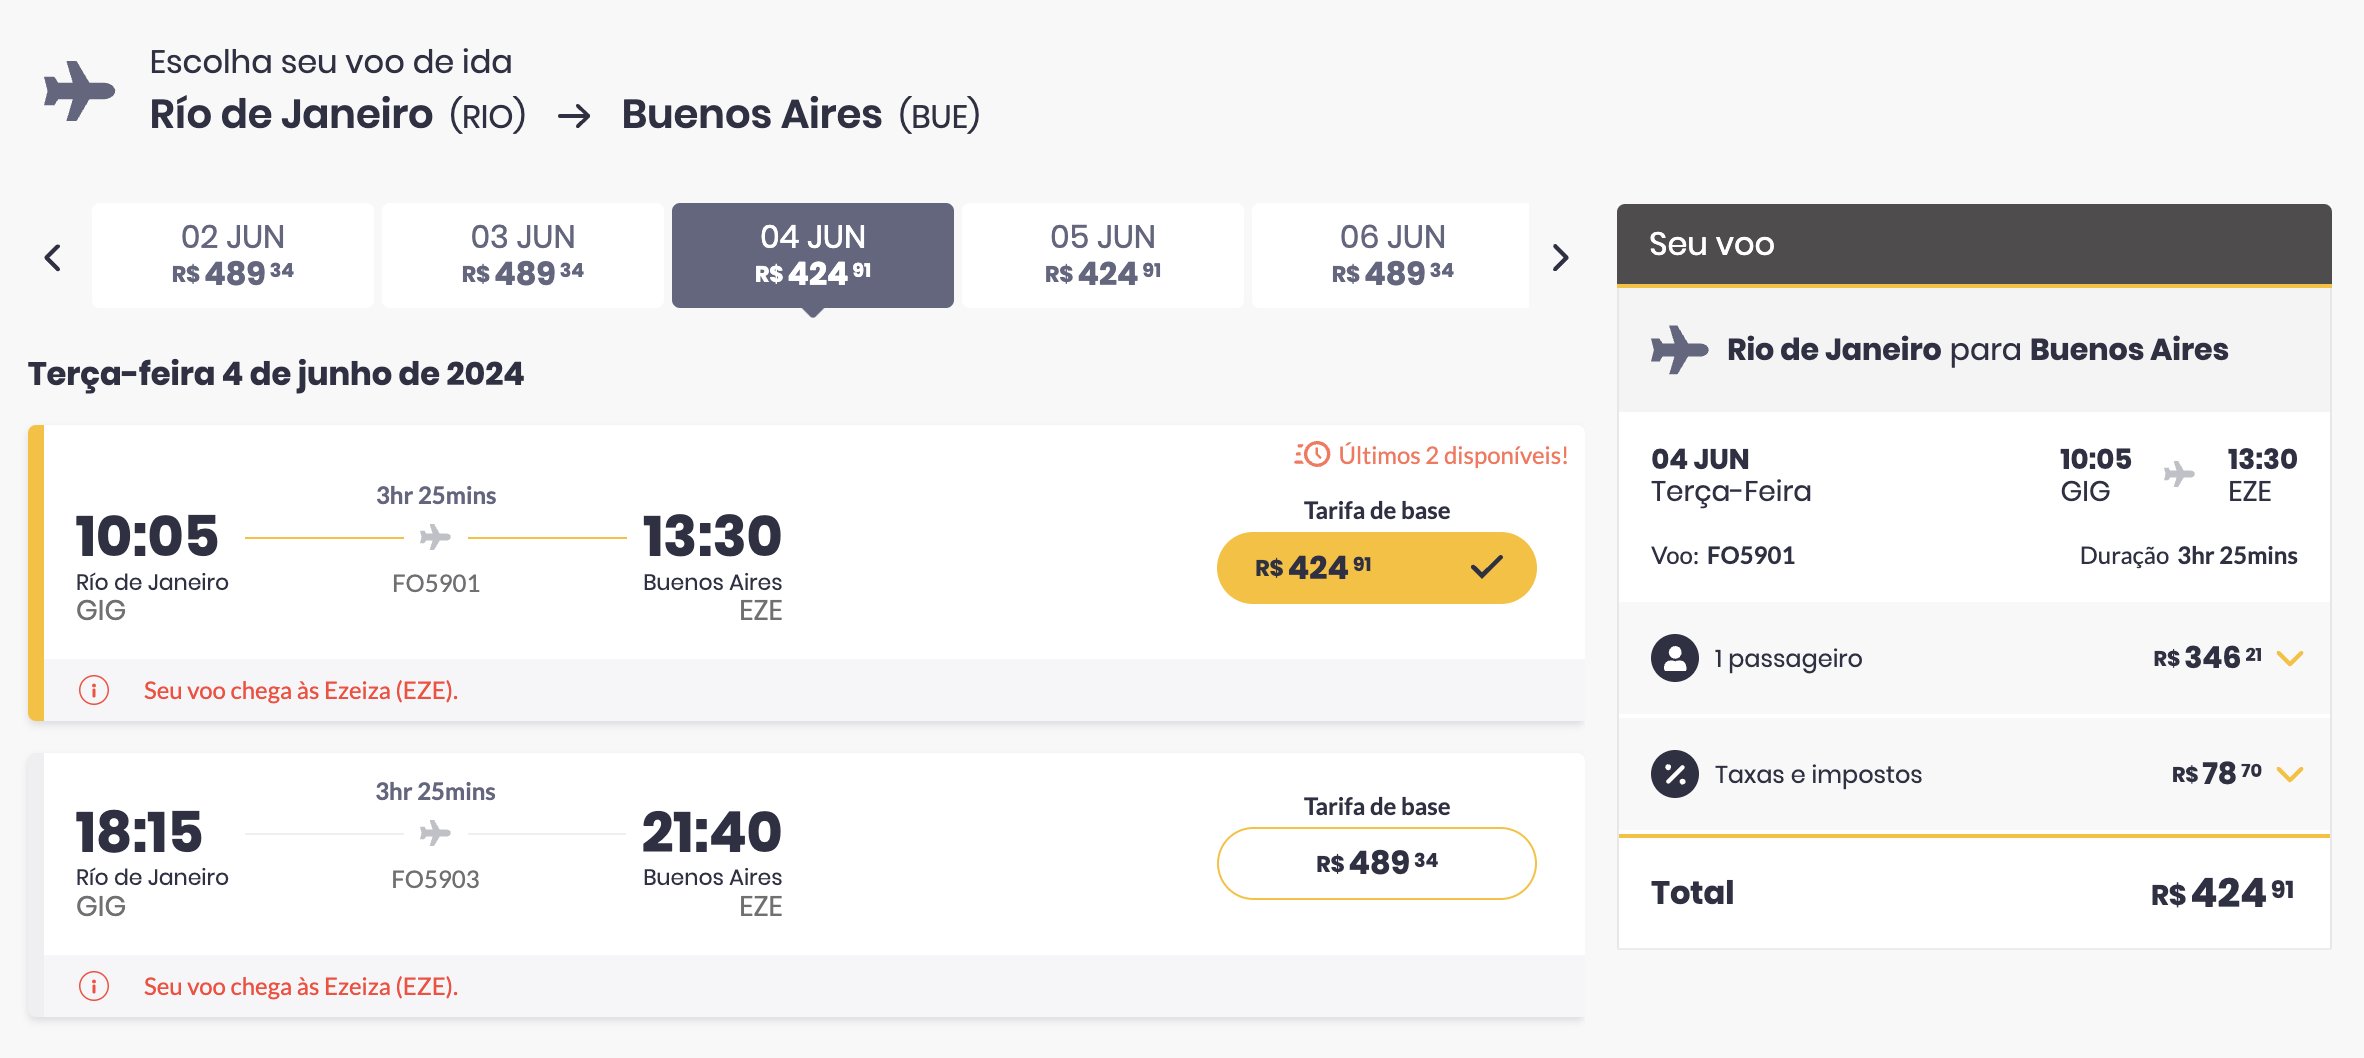This screenshot has height=1058, width=2364.
Task: Switch to the 02 JUN date tab
Action: [233, 256]
